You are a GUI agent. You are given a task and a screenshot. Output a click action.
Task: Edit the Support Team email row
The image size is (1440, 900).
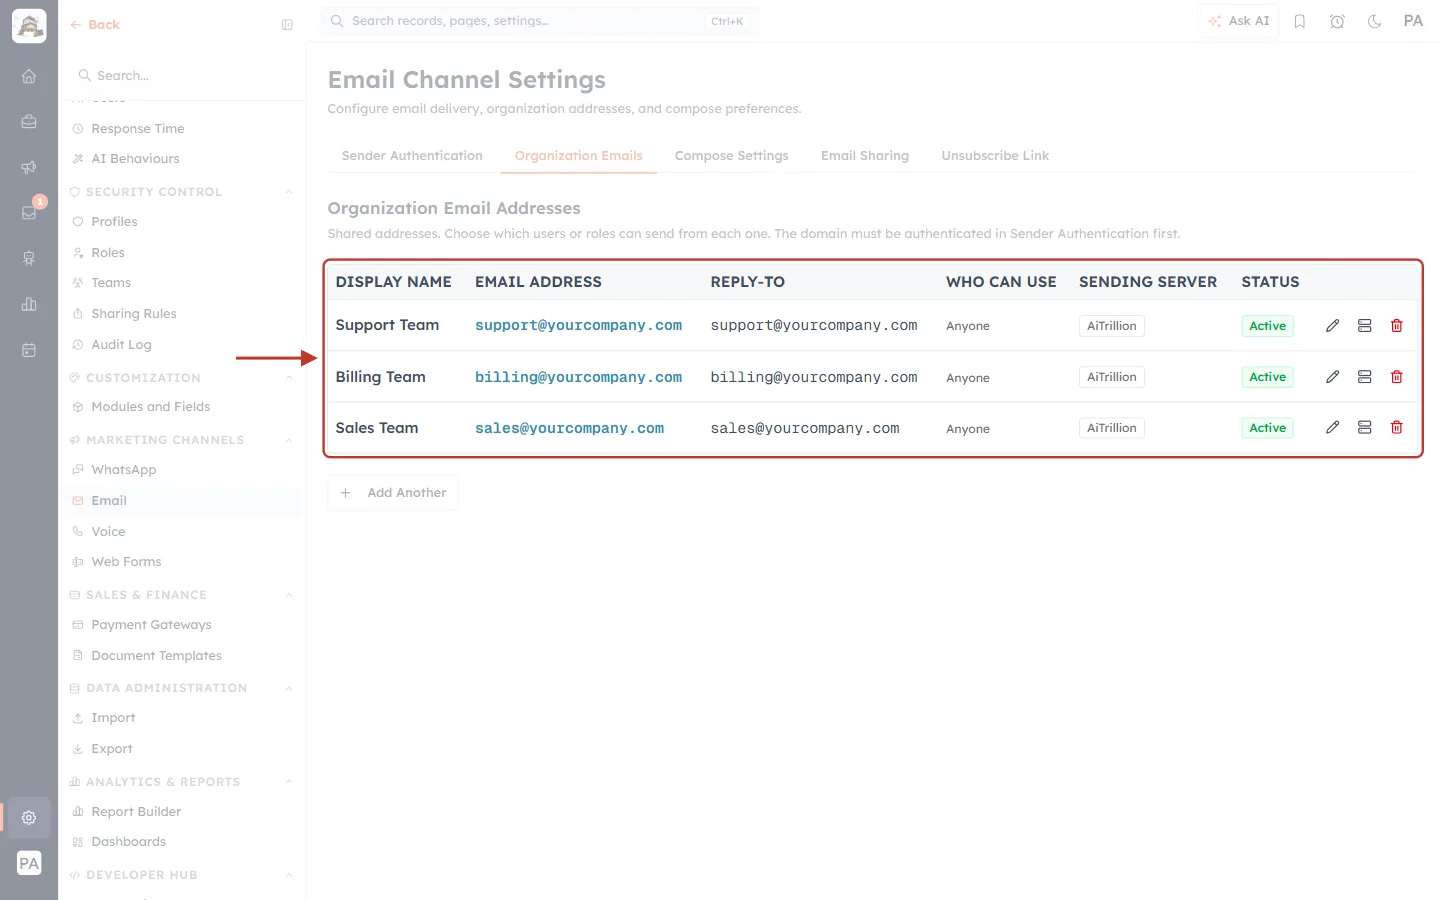coord(1332,326)
